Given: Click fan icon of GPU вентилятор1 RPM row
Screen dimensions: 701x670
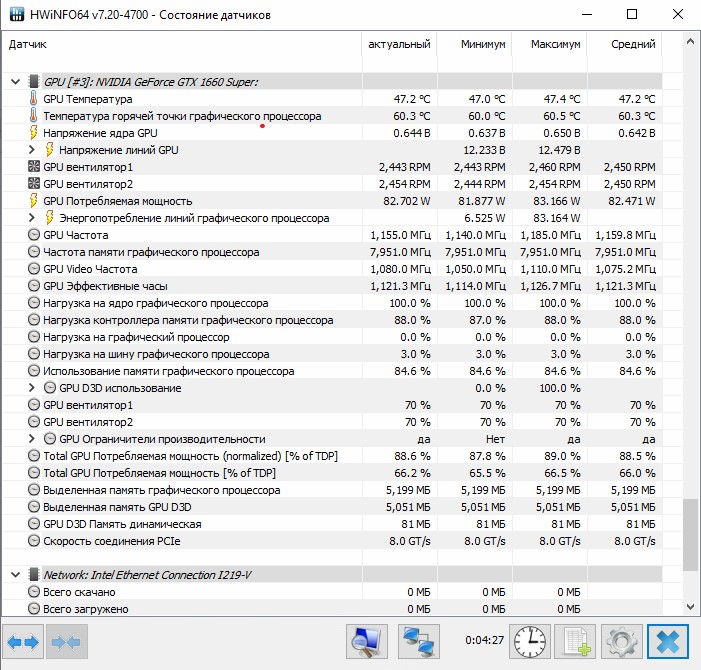Looking at the screenshot, I should coord(34,167).
